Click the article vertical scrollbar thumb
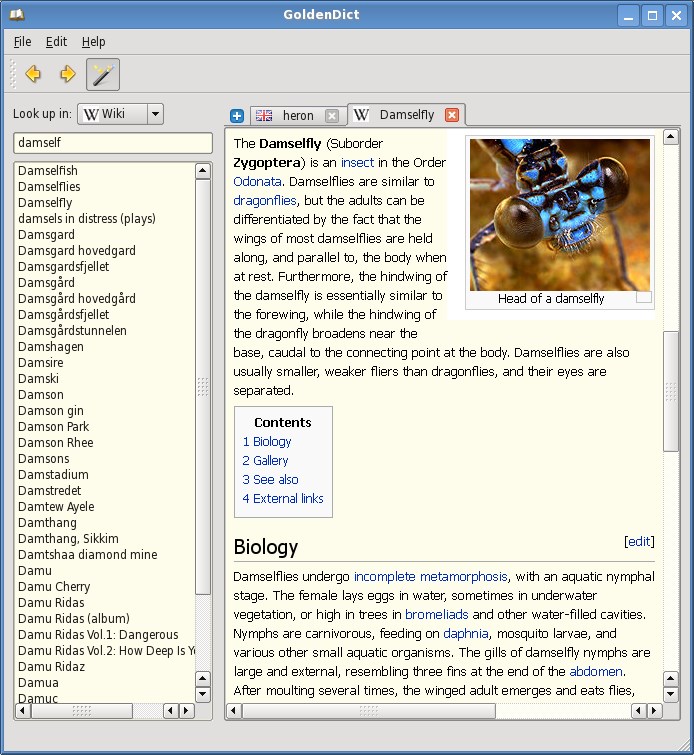 click(x=670, y=391)
